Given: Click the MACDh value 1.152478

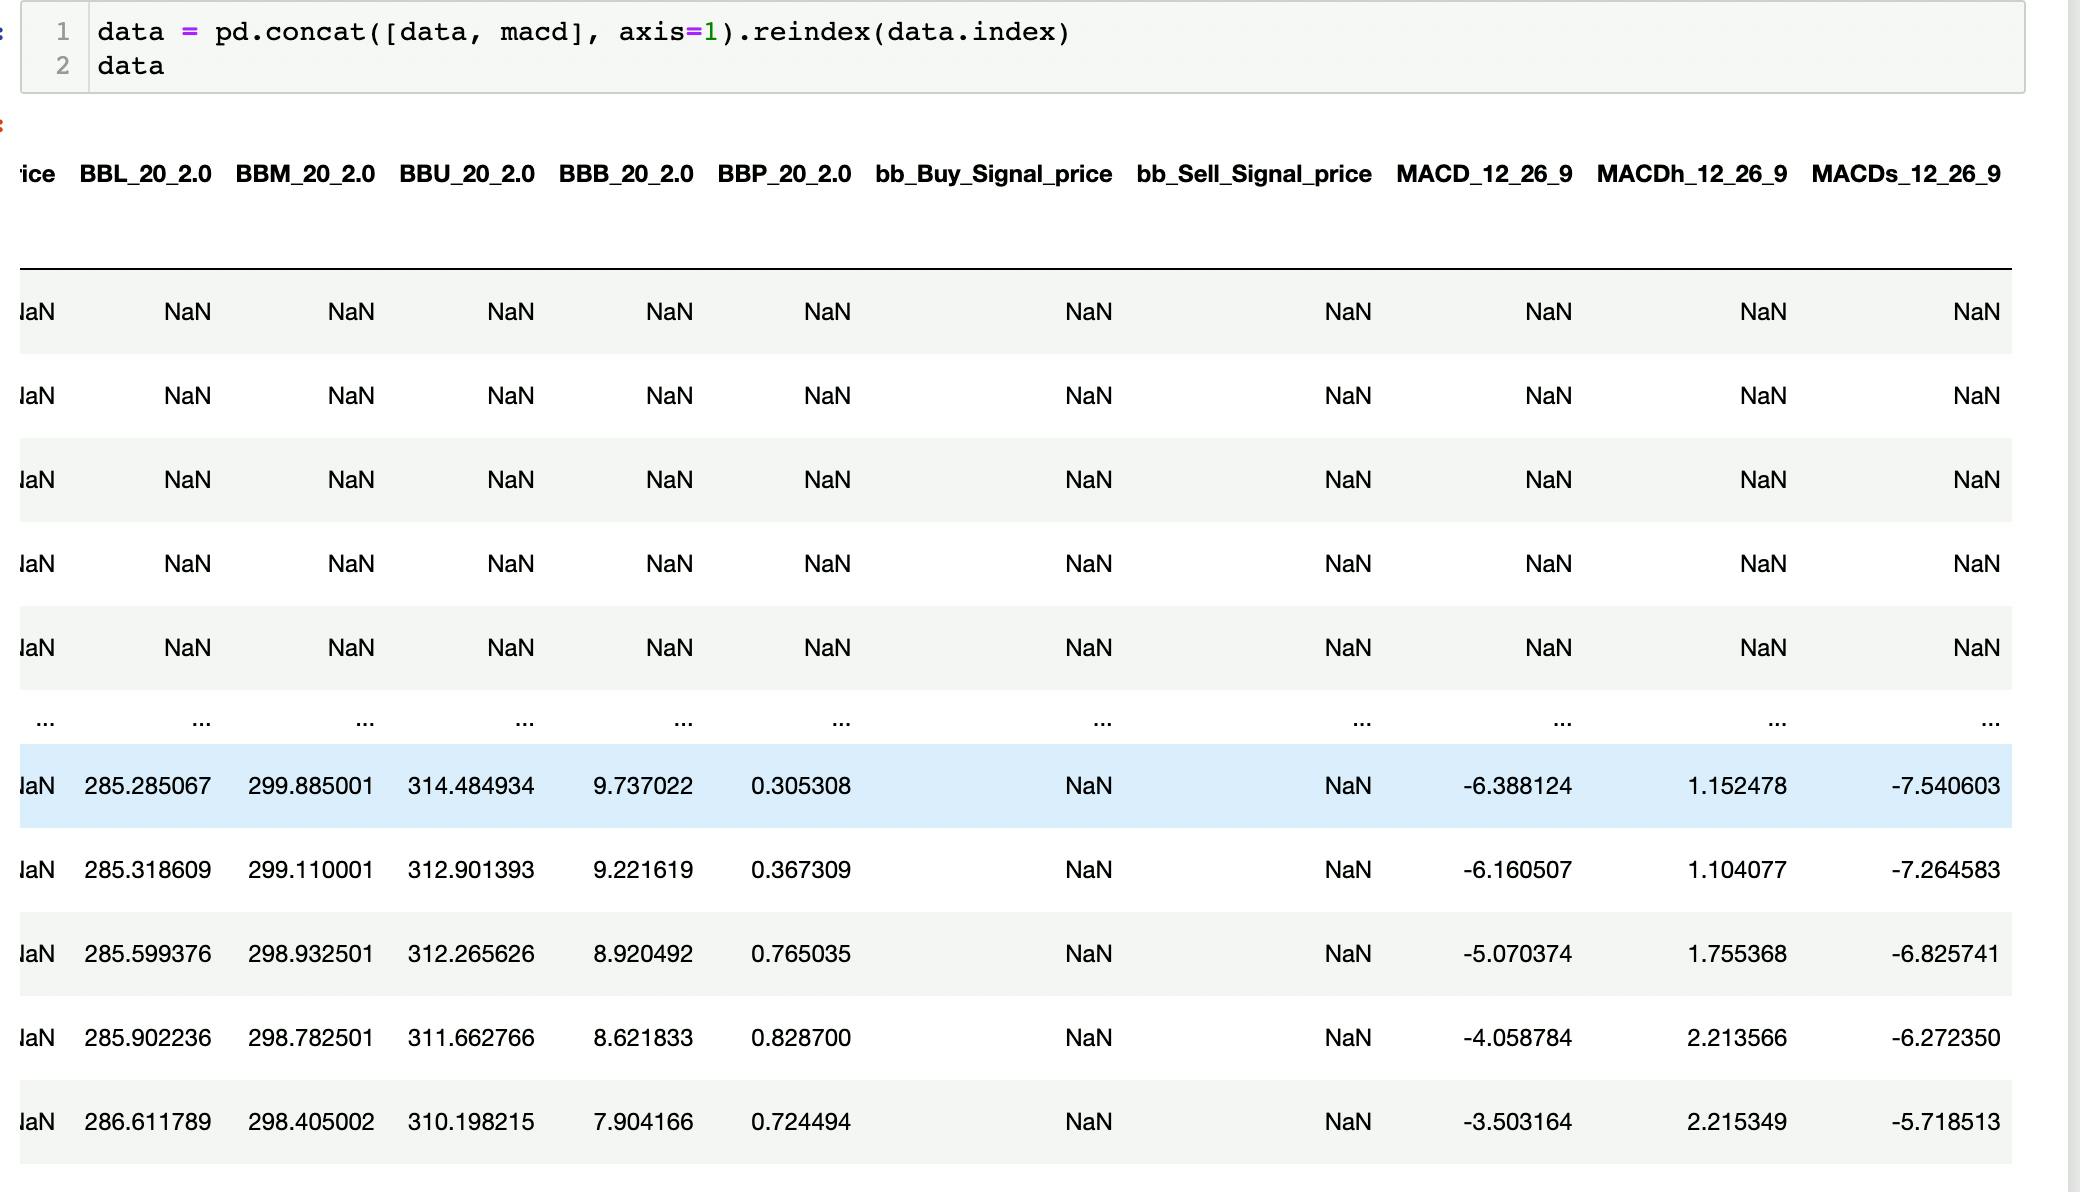Looking at the screenshot, I should point(1737,786).
